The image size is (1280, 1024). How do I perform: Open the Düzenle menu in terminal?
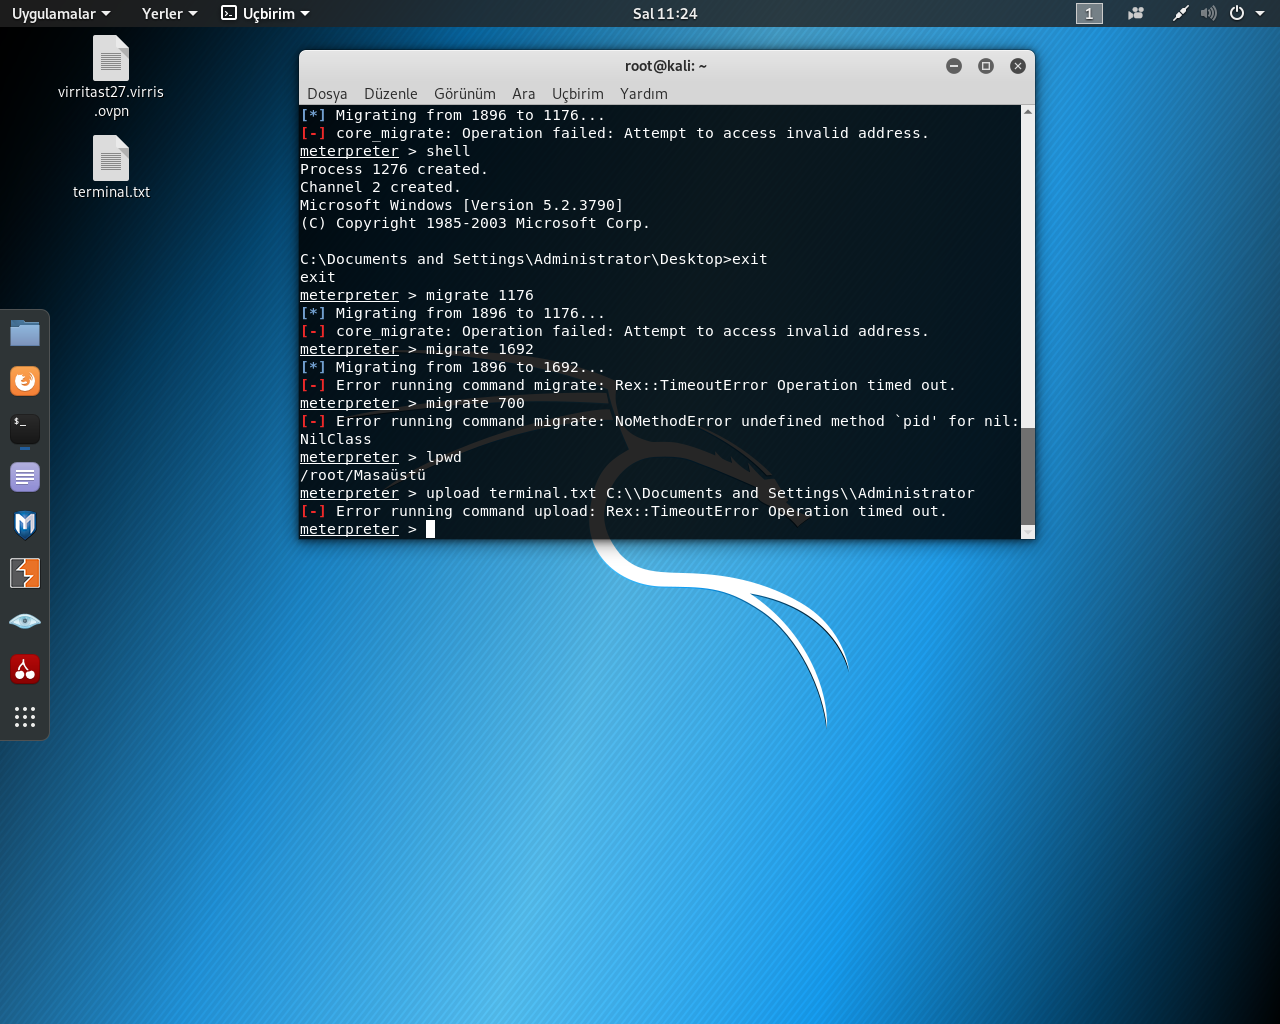tap(391, 93)
